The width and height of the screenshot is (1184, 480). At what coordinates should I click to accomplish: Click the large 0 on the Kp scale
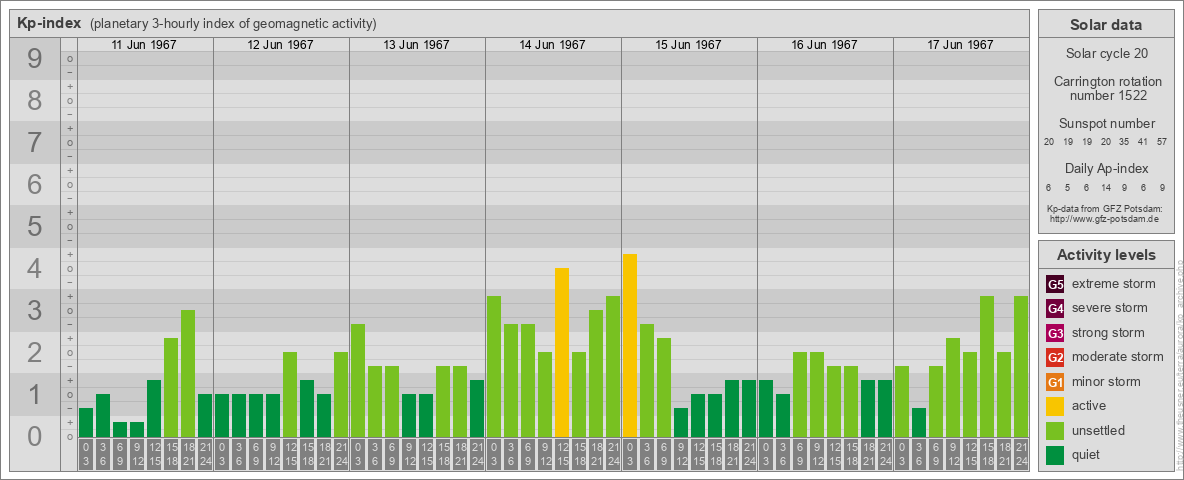point(34,435)
